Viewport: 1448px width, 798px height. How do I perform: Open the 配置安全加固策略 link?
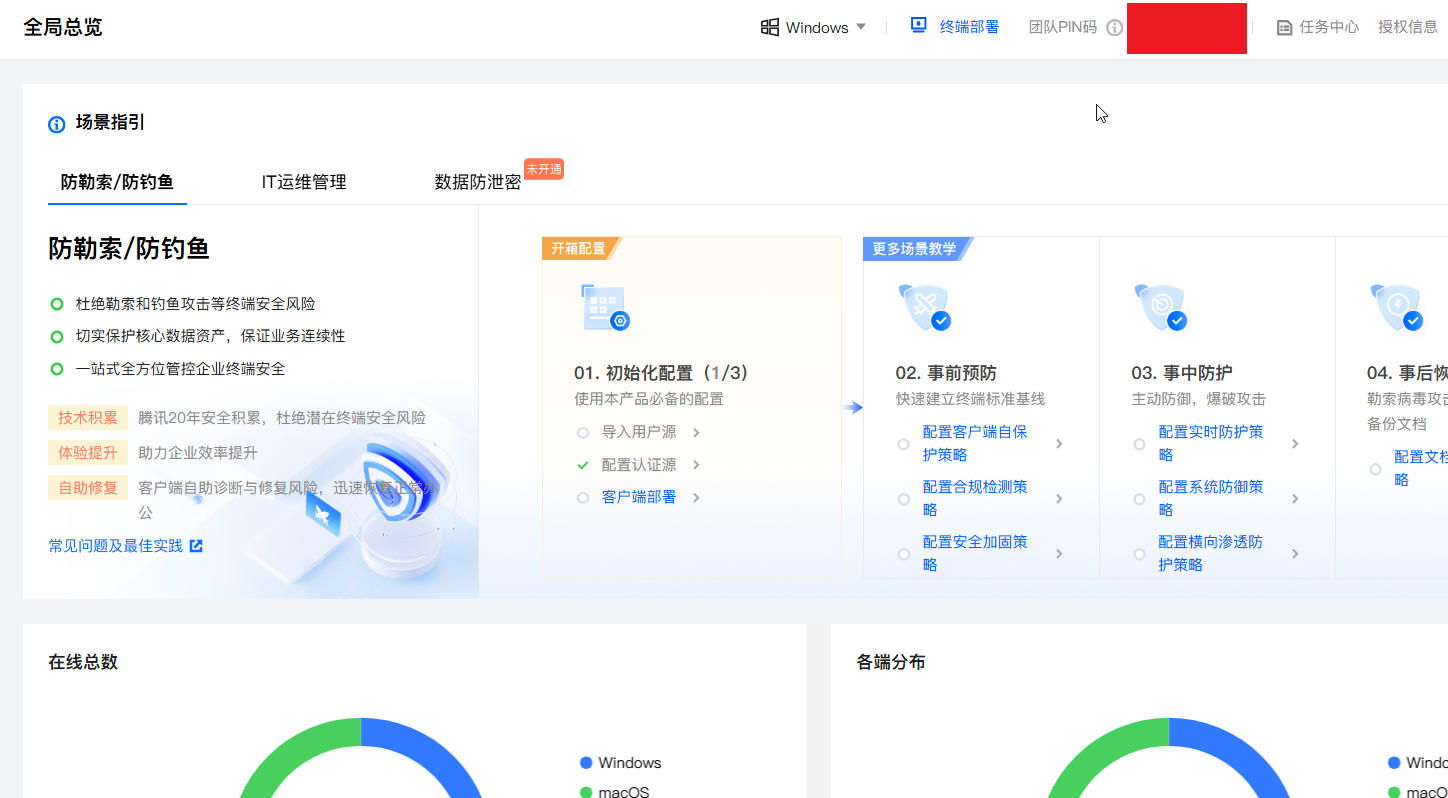pos(975,554)
